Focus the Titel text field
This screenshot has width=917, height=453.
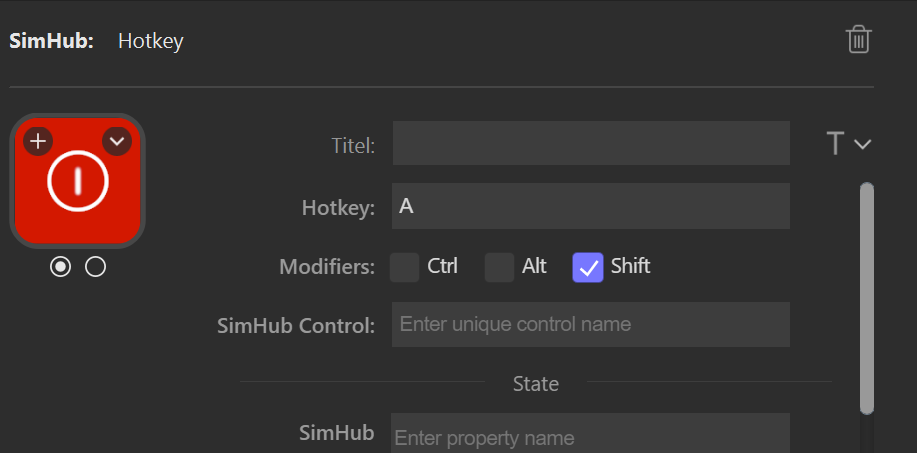pos(591,143)
